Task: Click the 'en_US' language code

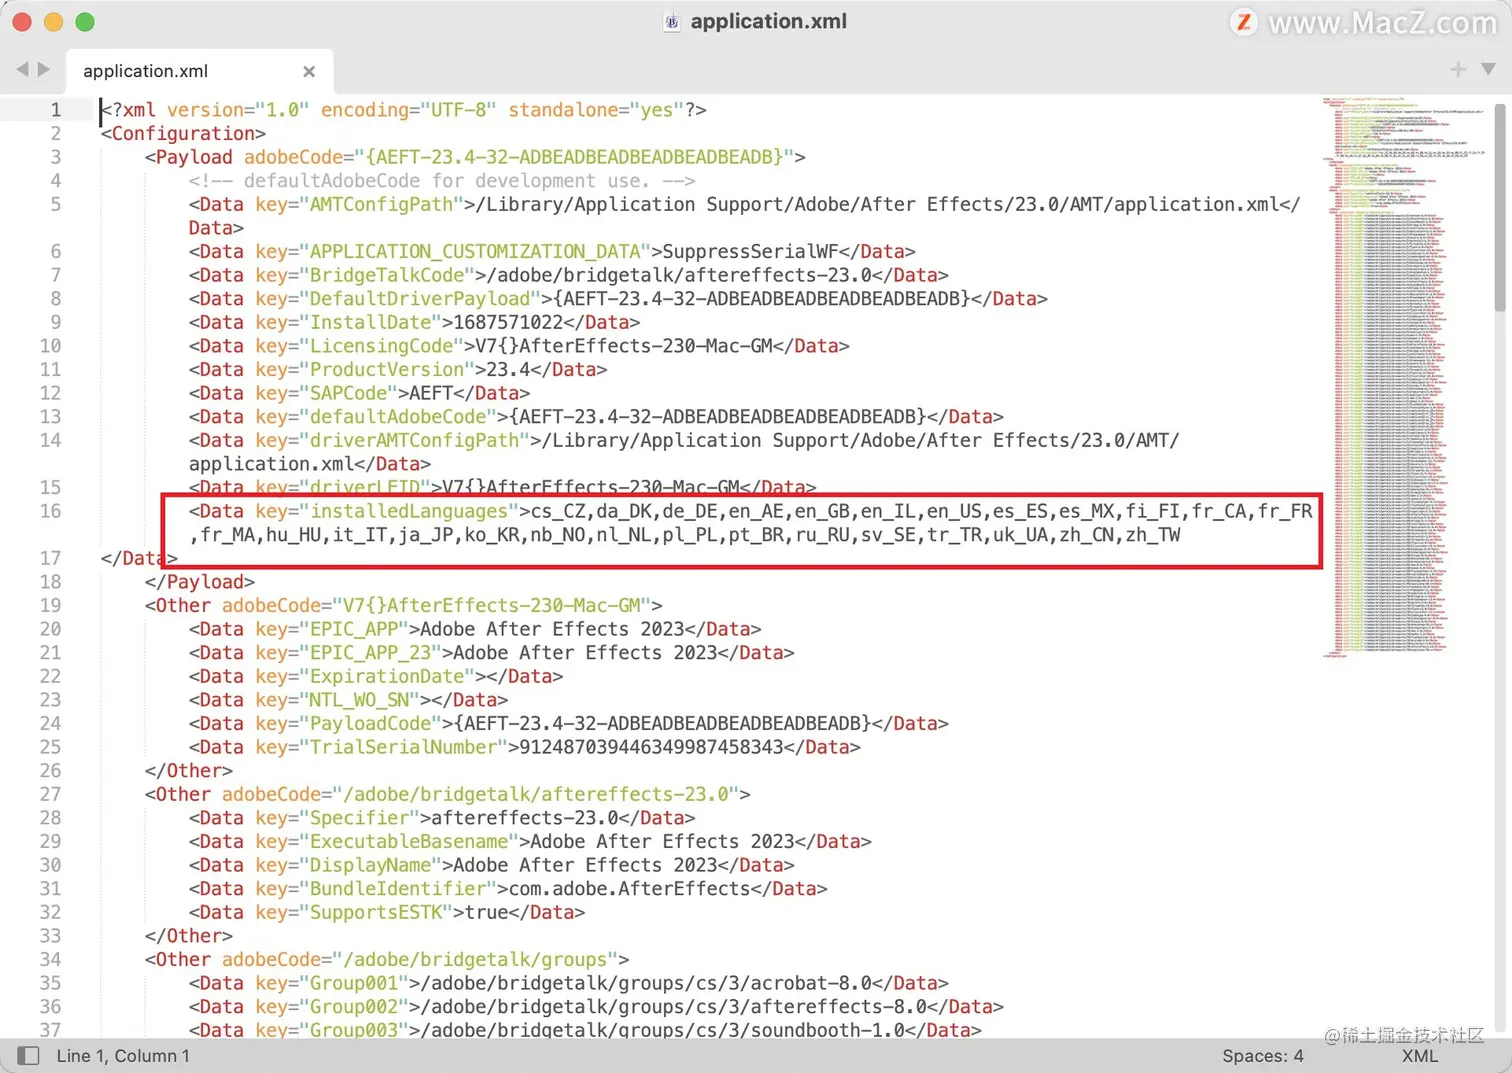Action: point(954,511)
